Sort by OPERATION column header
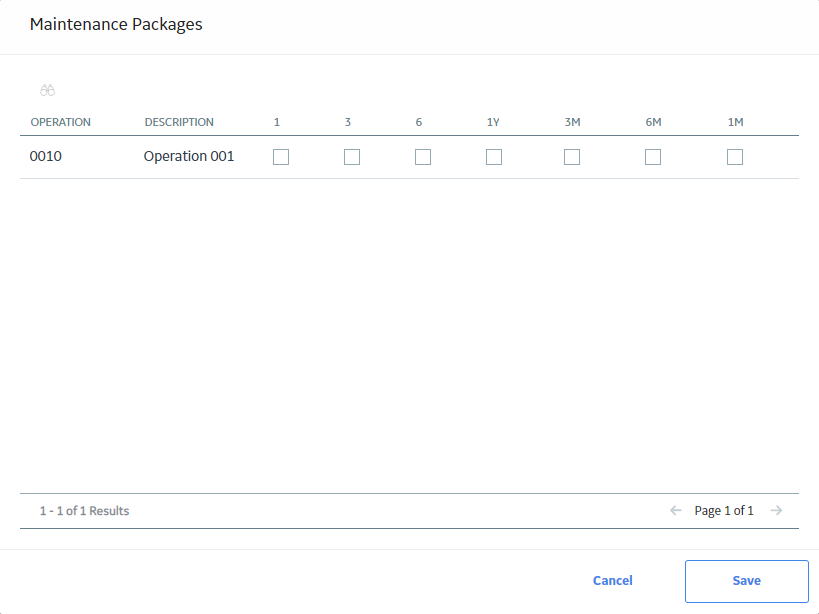The image size is (819, 614). (61, 122)
